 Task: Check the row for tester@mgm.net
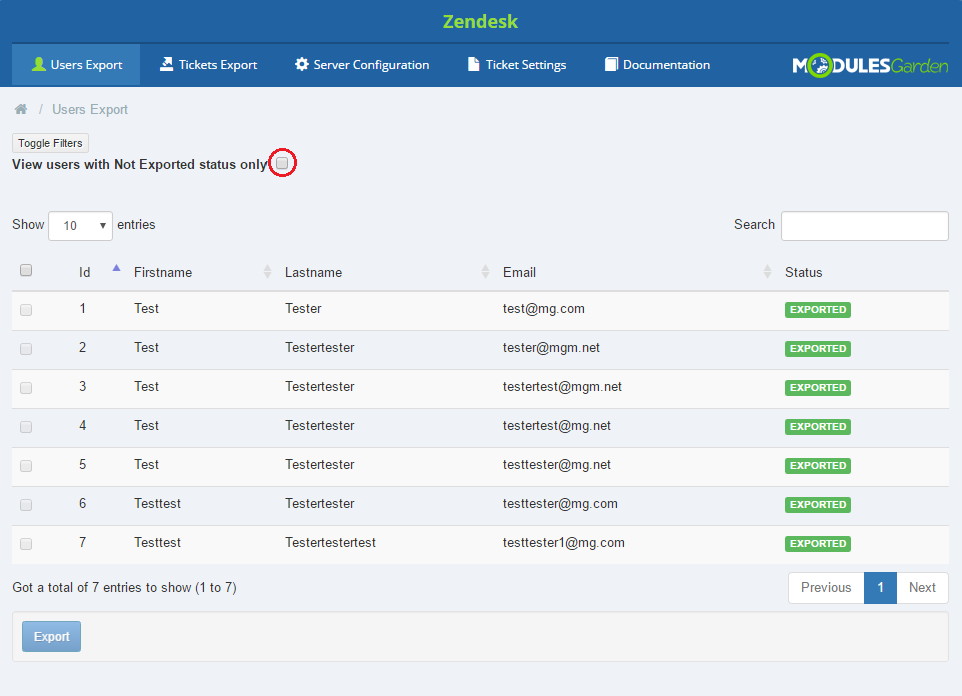[x=26, y=349]
